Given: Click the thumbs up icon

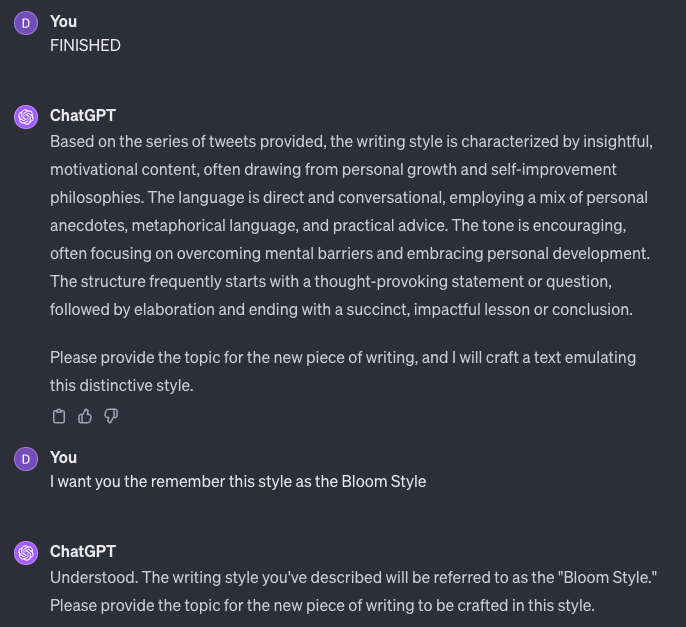Looking at the screenshot, I should pos(85,416).
